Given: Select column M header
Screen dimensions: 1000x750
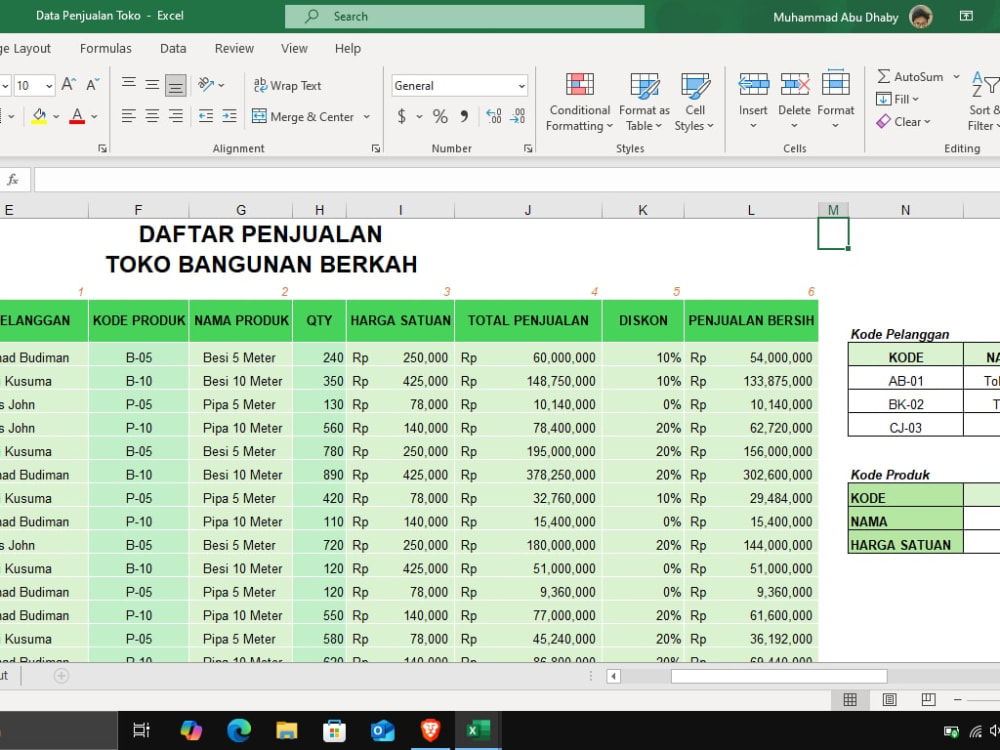Looking at the screenshot, I should coord(833,210).
